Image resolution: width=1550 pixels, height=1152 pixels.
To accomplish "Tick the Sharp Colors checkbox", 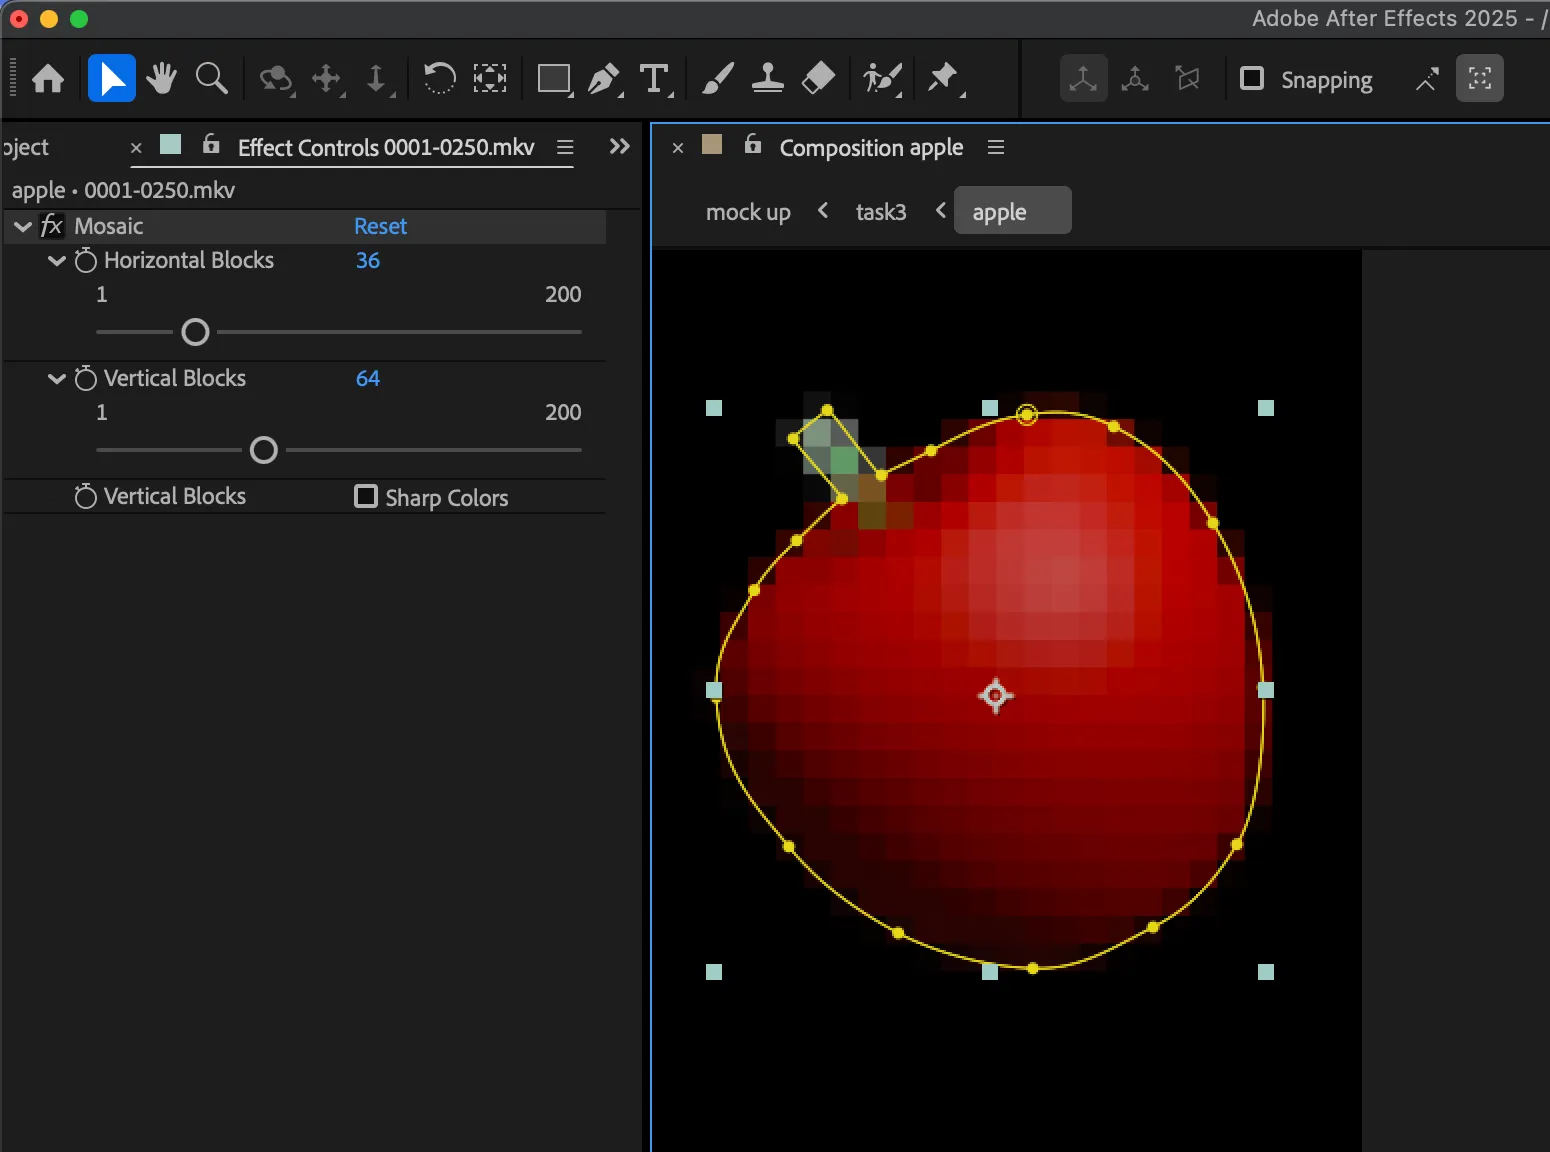I will point(366,496).
